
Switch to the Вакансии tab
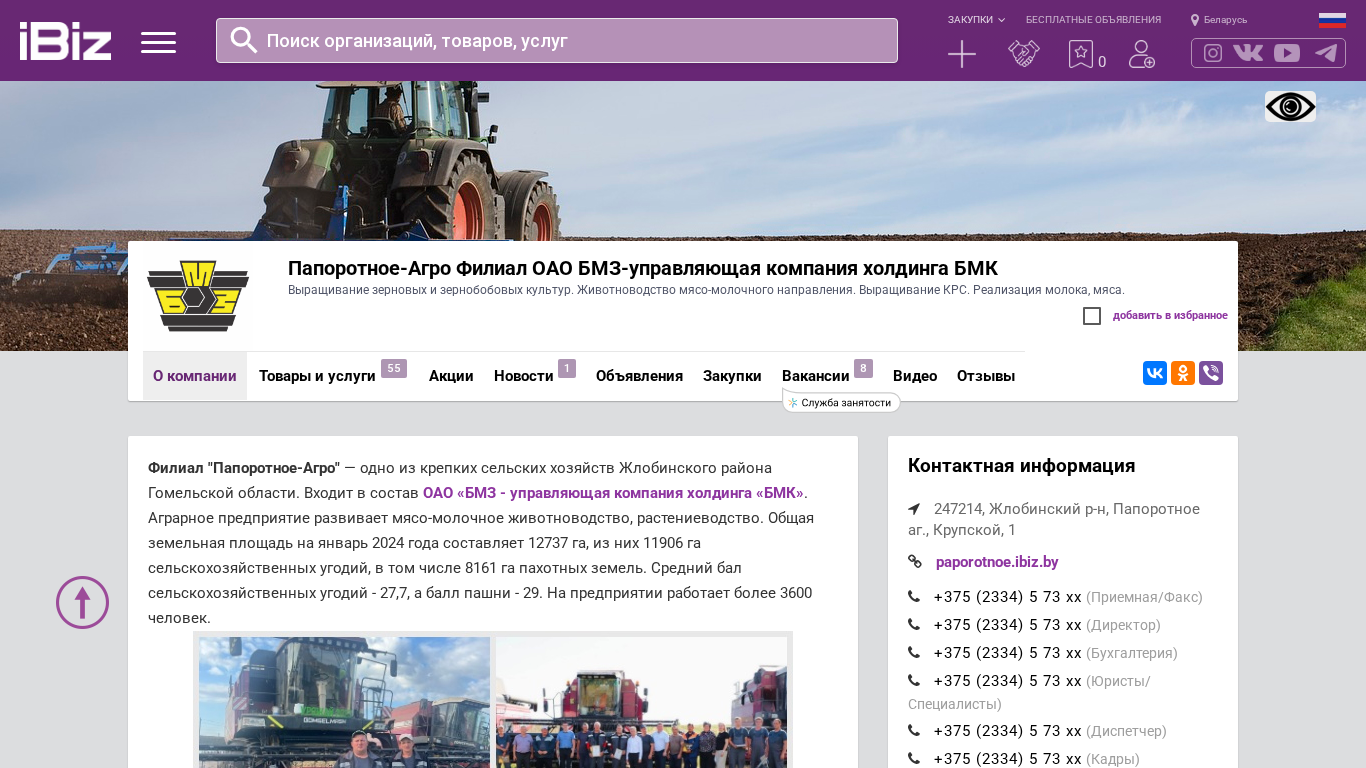[x=815, y=376]
